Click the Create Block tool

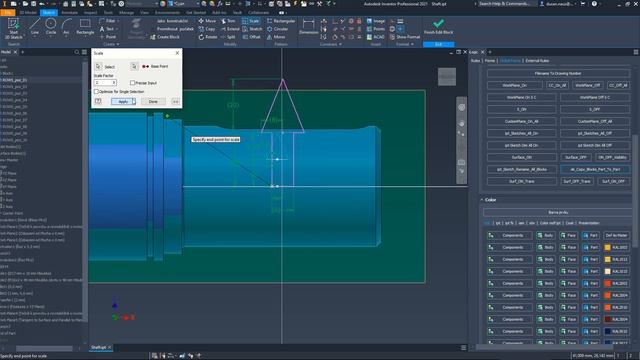tap(165, 37)
